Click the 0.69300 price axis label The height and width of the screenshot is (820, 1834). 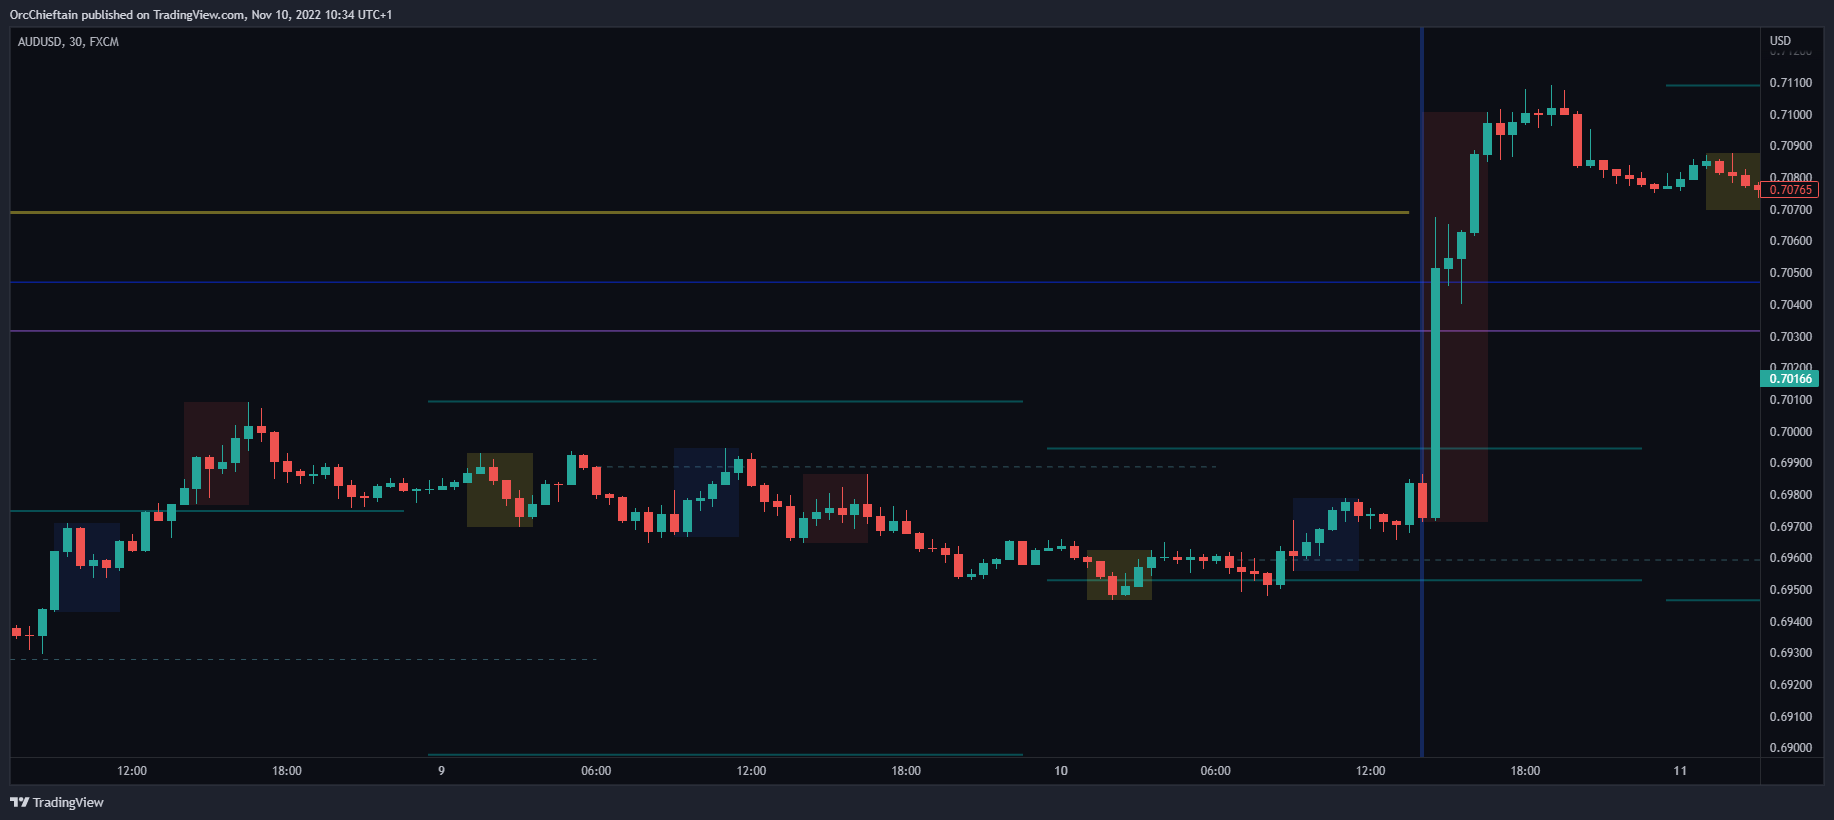click(1790, 653)
